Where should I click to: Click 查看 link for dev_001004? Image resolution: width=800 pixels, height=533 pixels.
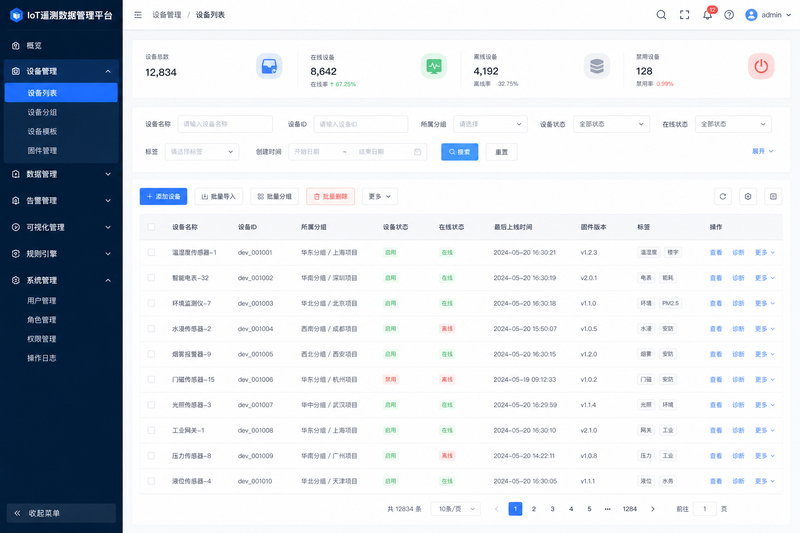pyautogui.click(x=716, y=329)
